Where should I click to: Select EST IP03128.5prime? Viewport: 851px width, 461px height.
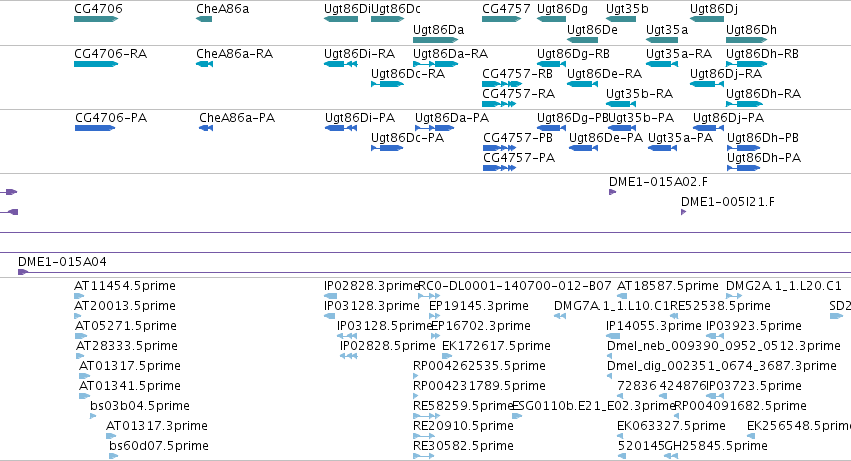click(347, 336)
